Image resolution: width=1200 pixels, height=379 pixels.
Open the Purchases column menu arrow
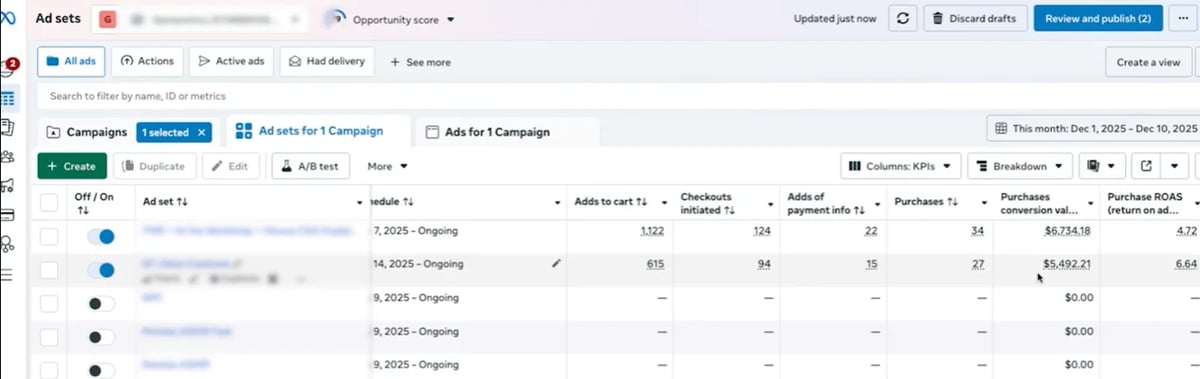tap(983, 203)
